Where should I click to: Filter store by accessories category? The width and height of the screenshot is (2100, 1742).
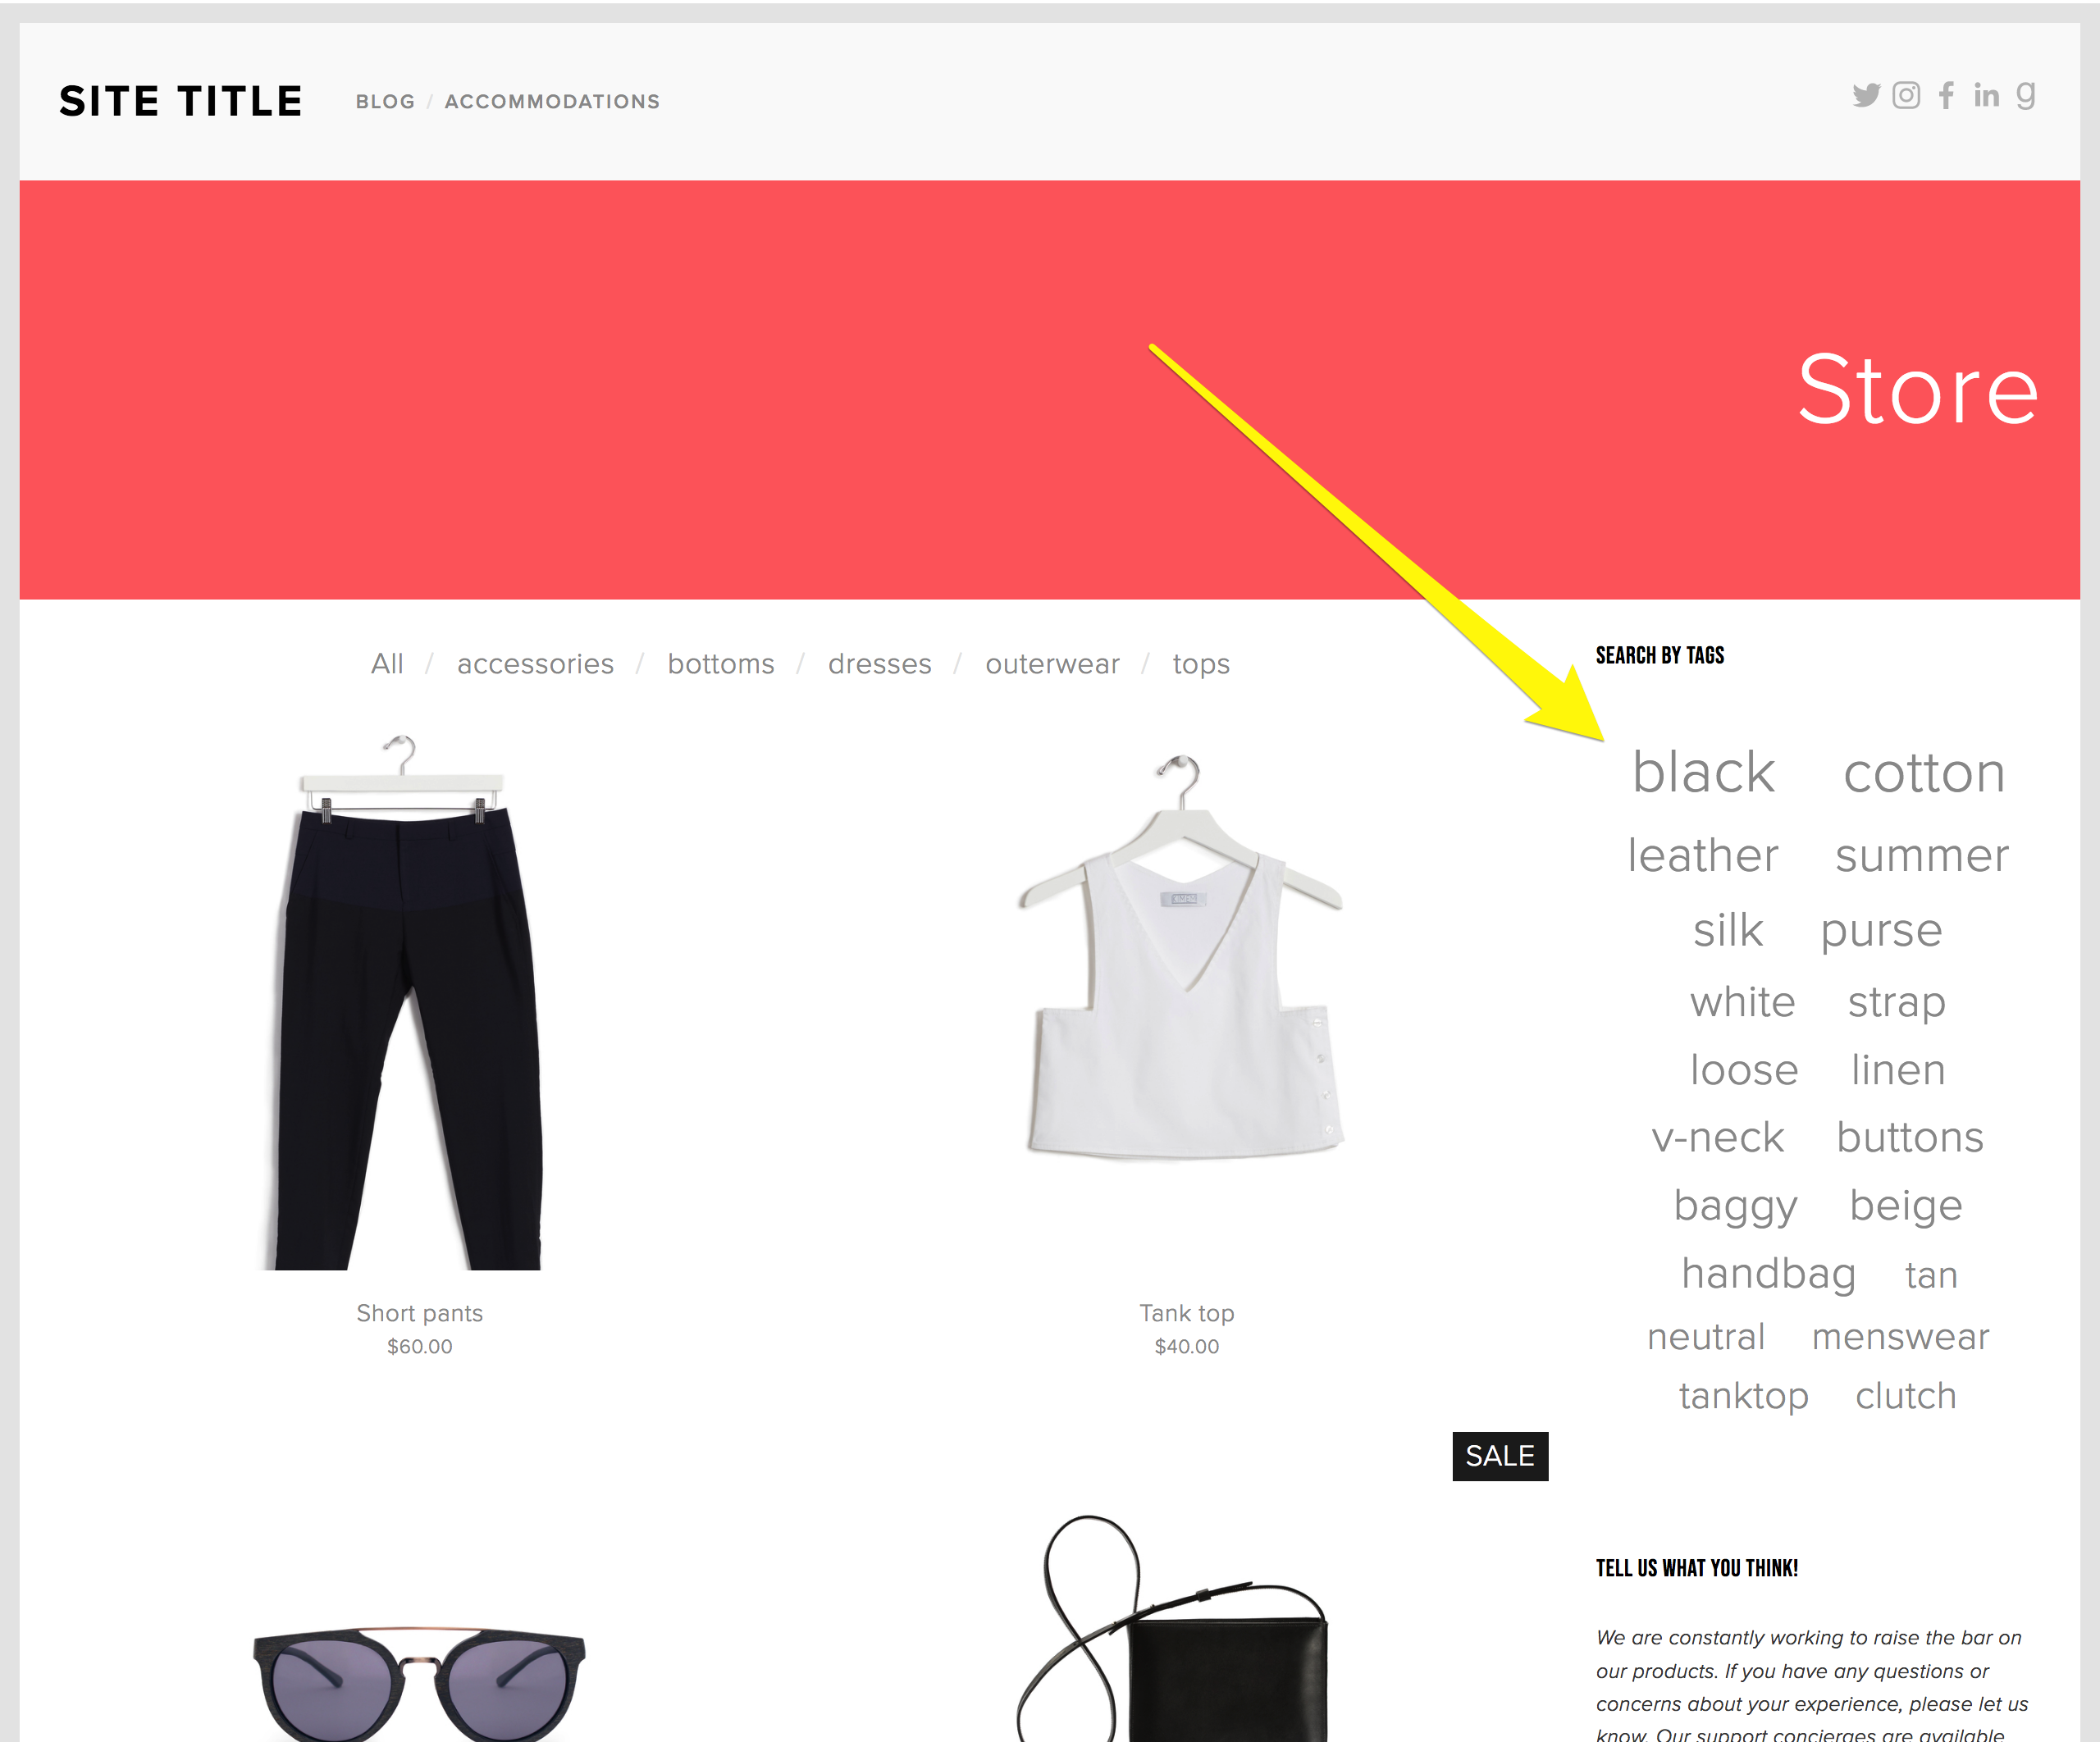535,664
